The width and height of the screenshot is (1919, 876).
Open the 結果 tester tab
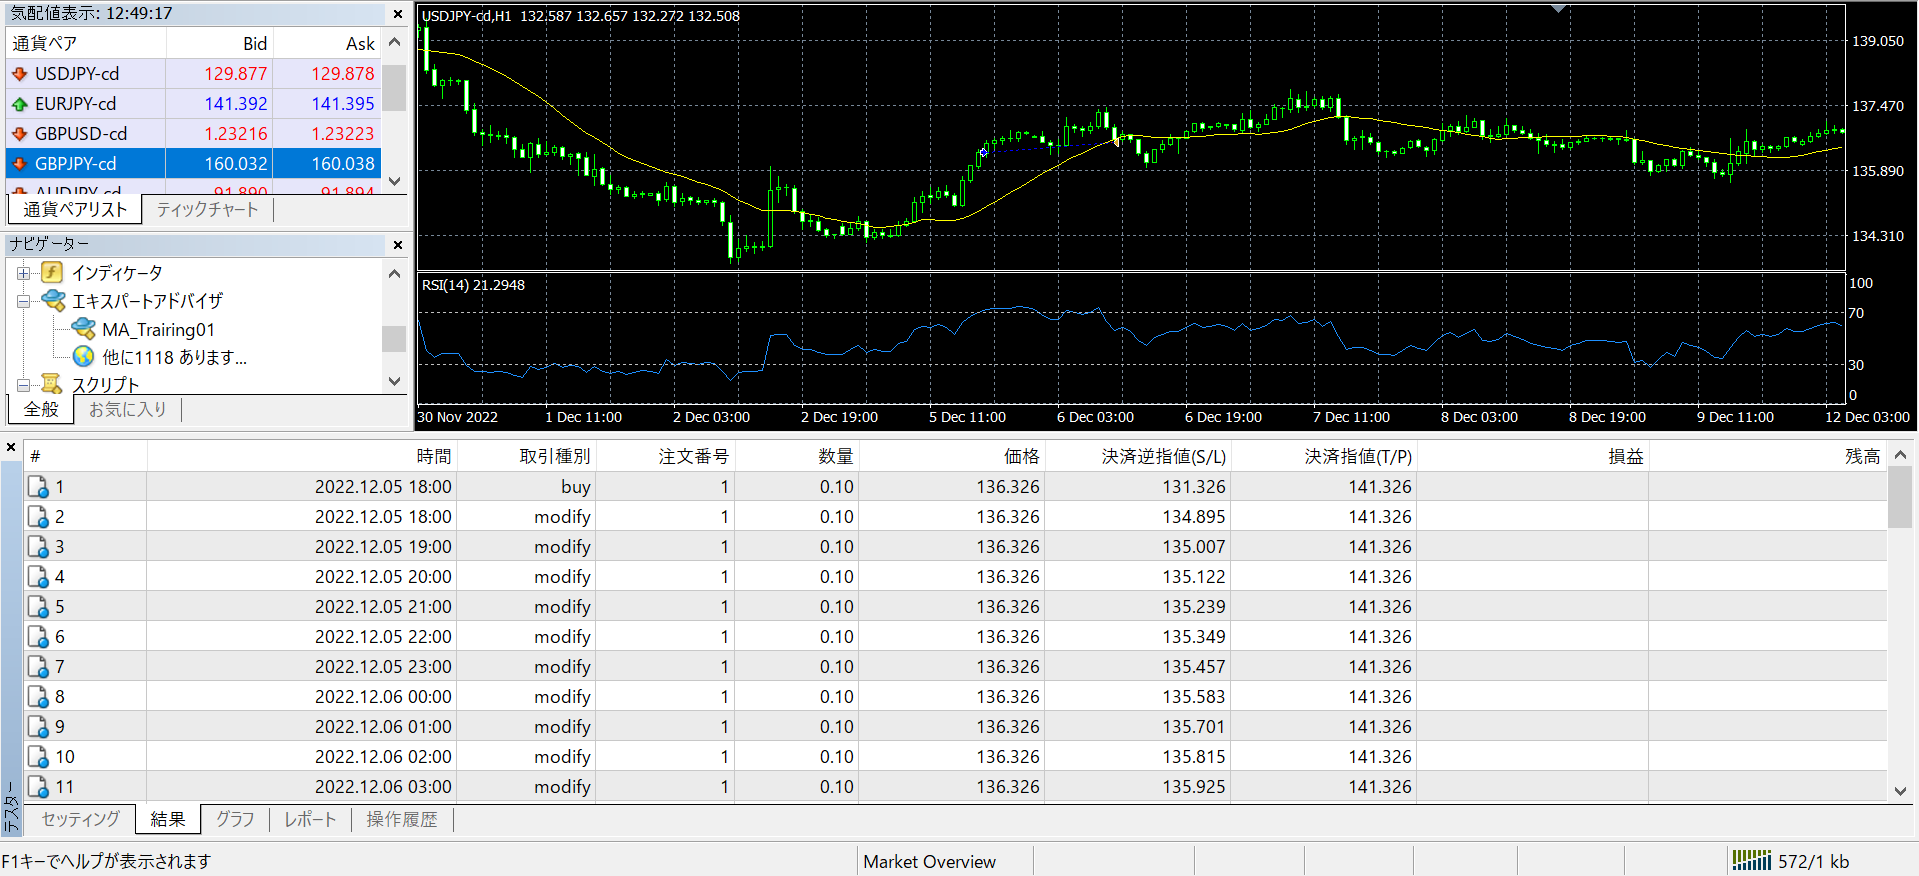point(168,819)
